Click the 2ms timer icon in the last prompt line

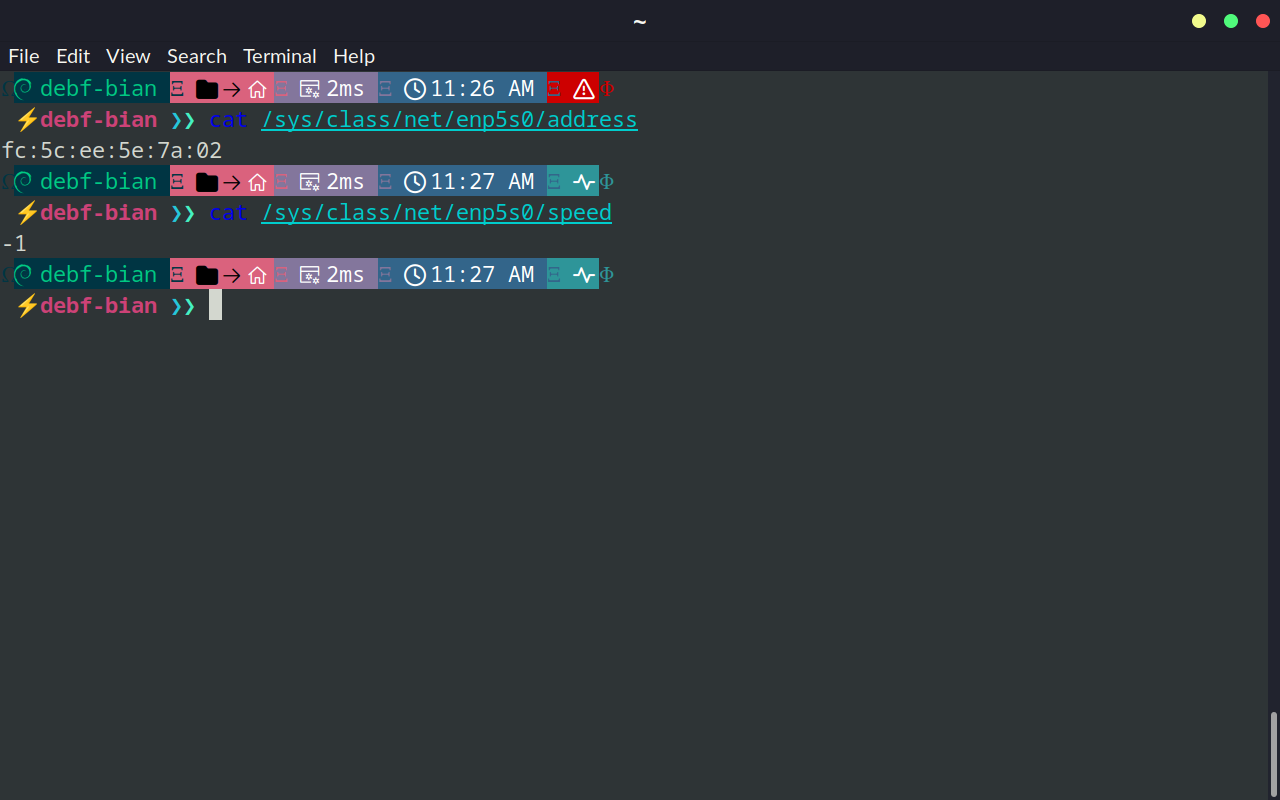pos(310,275)
